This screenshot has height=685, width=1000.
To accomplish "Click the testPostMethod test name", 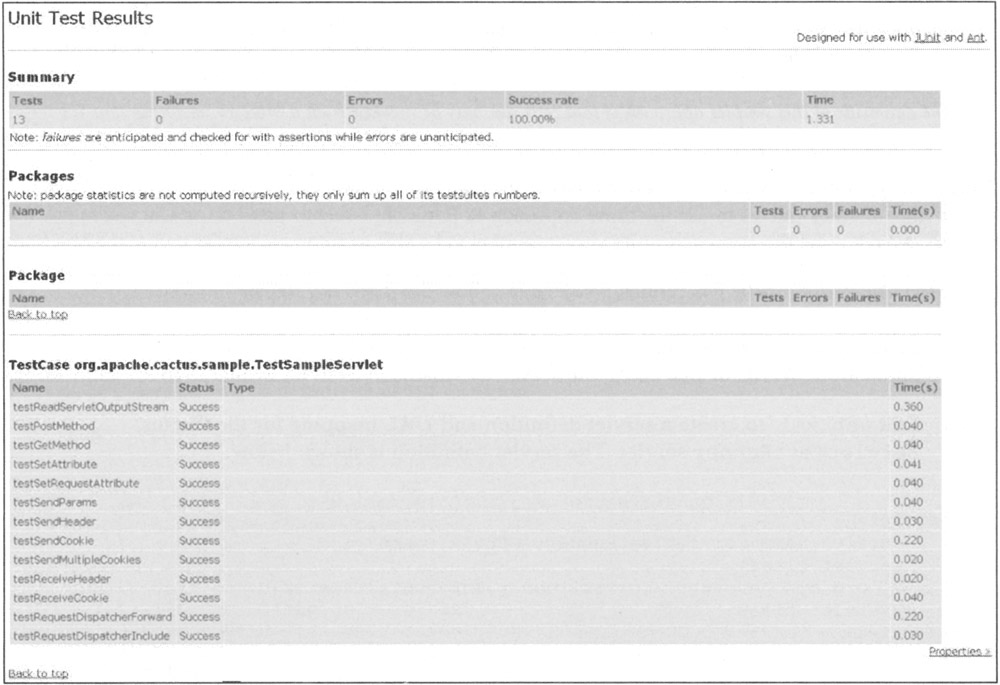I will click(55, 426).
